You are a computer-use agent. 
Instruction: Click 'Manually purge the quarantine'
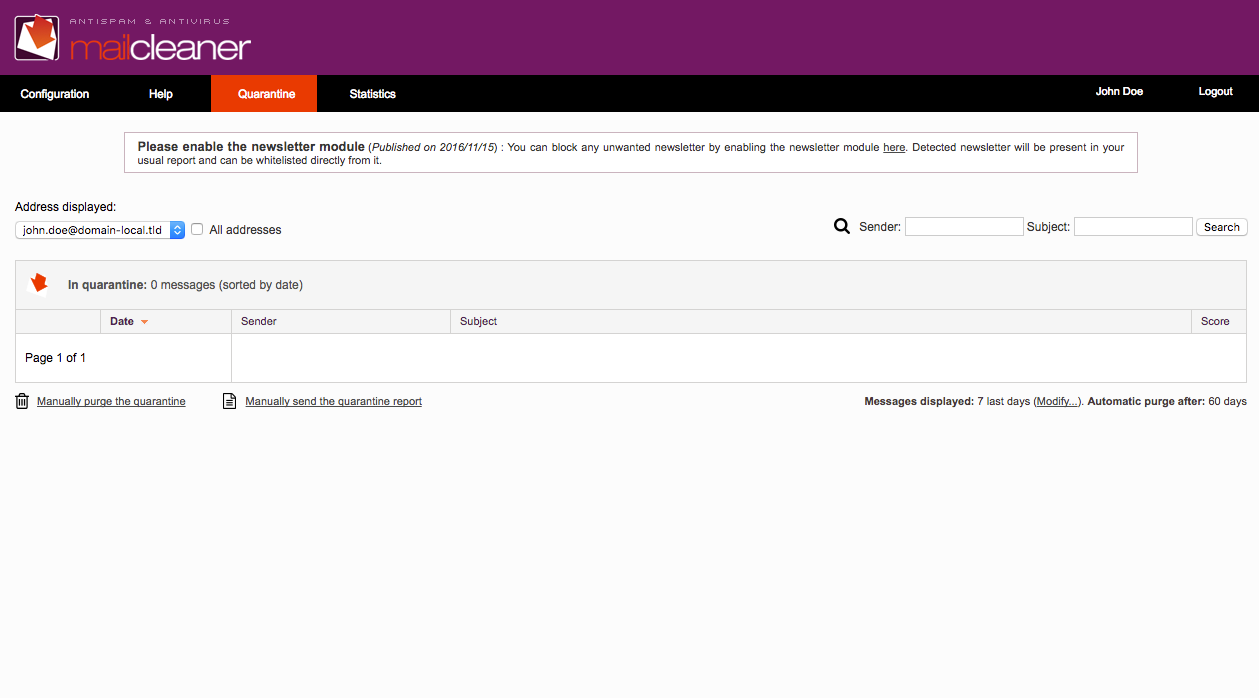pyautogui.click(x=110, y=401)
